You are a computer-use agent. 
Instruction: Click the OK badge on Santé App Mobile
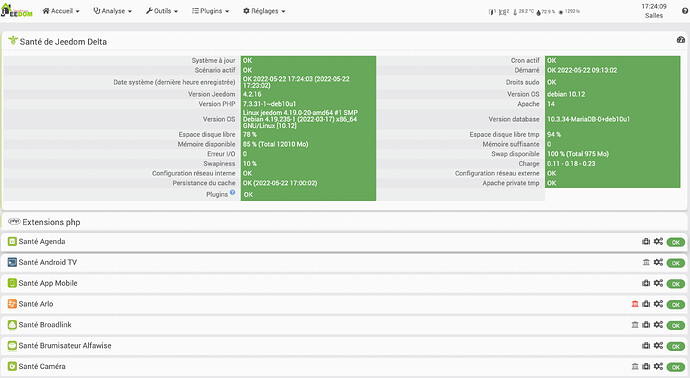pyautogui.click(x=675, y=284)
